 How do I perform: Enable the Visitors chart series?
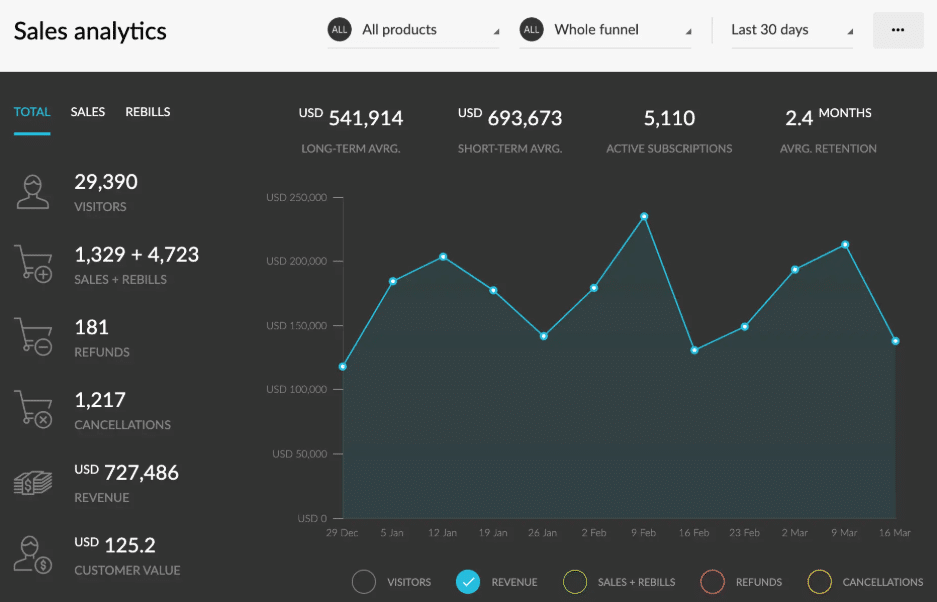(x=365, y=582)
